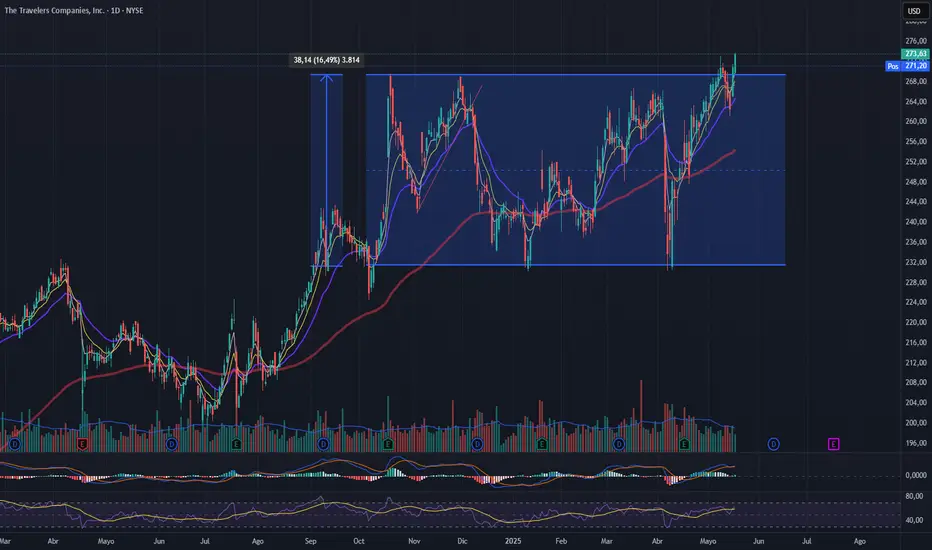932x550 pixels.
Task: Open the magenta upcoming earnings E marker
Action: pos(833,444)
